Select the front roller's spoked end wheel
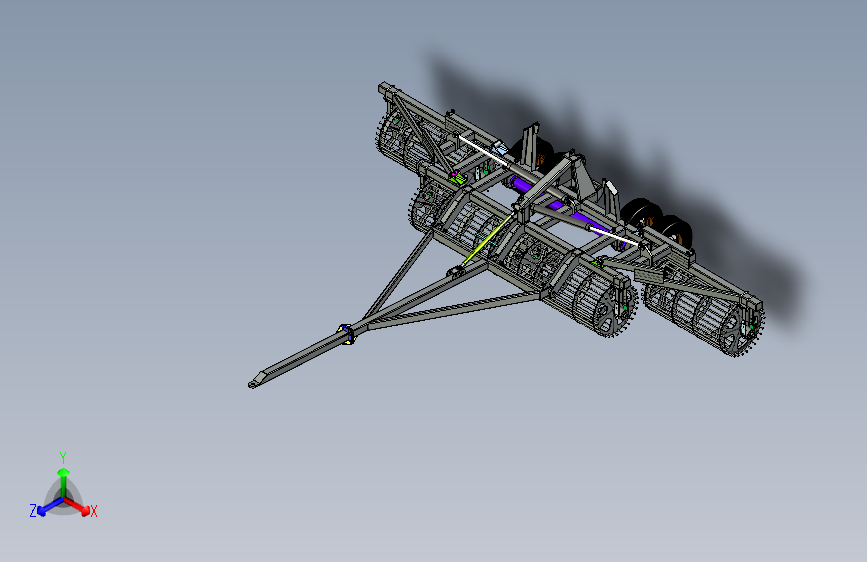This screenshot has width=867, height=562. 615,308
